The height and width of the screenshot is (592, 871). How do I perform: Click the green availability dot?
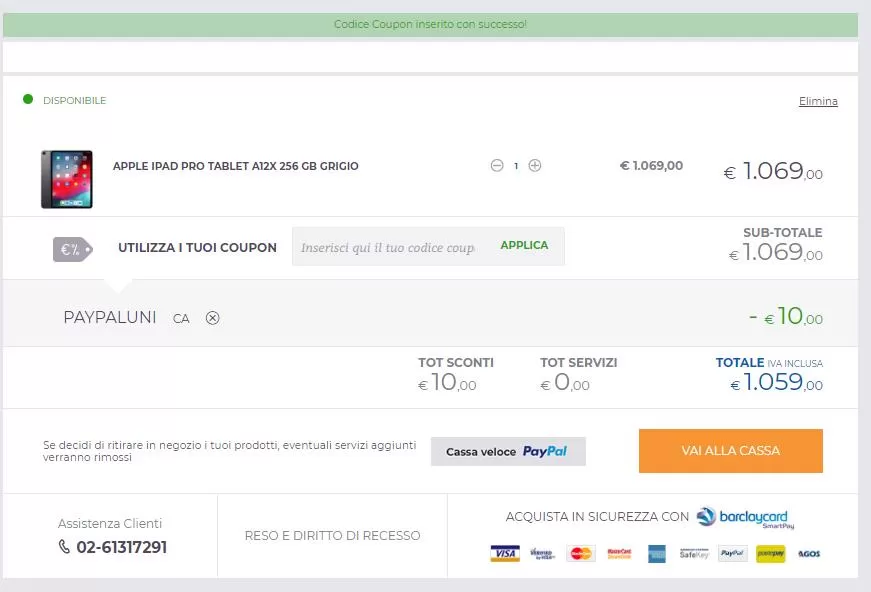(28, 99)
